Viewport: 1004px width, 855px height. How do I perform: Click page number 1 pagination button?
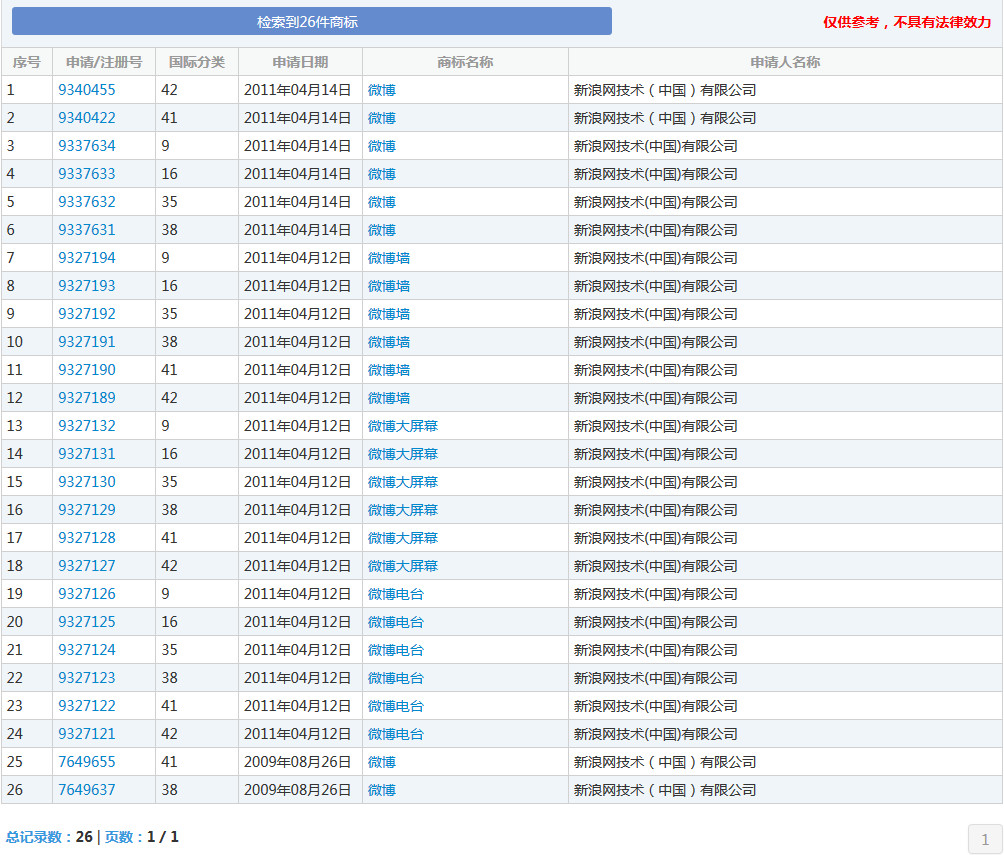[985, 839]
